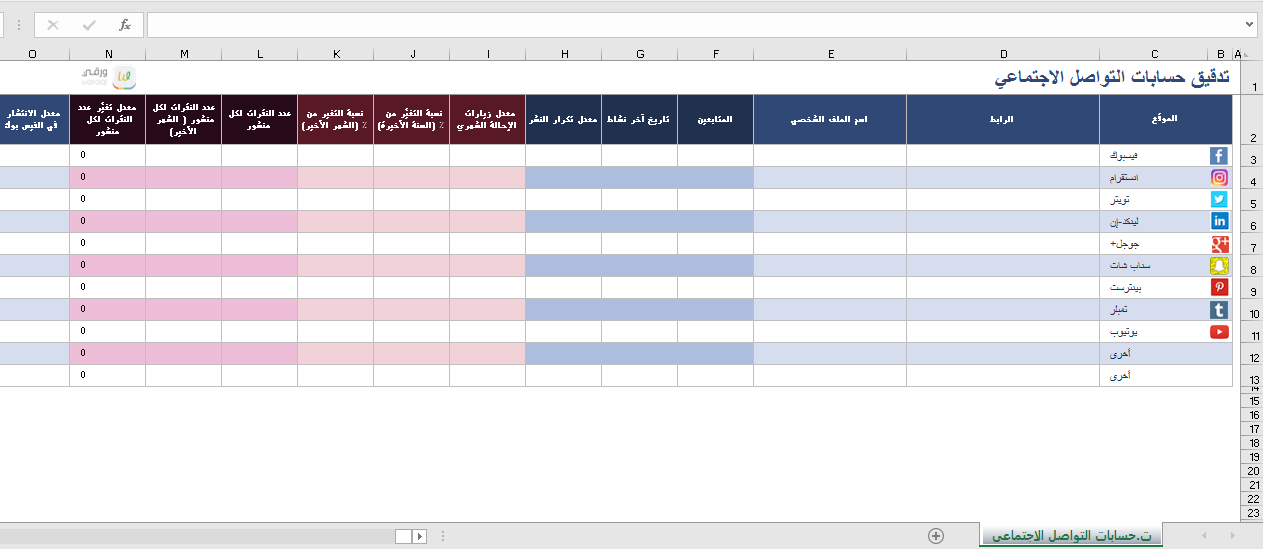The image size is (1263, 549).
Task: Open Insert Function with the fx button
Action: [124, 25]
